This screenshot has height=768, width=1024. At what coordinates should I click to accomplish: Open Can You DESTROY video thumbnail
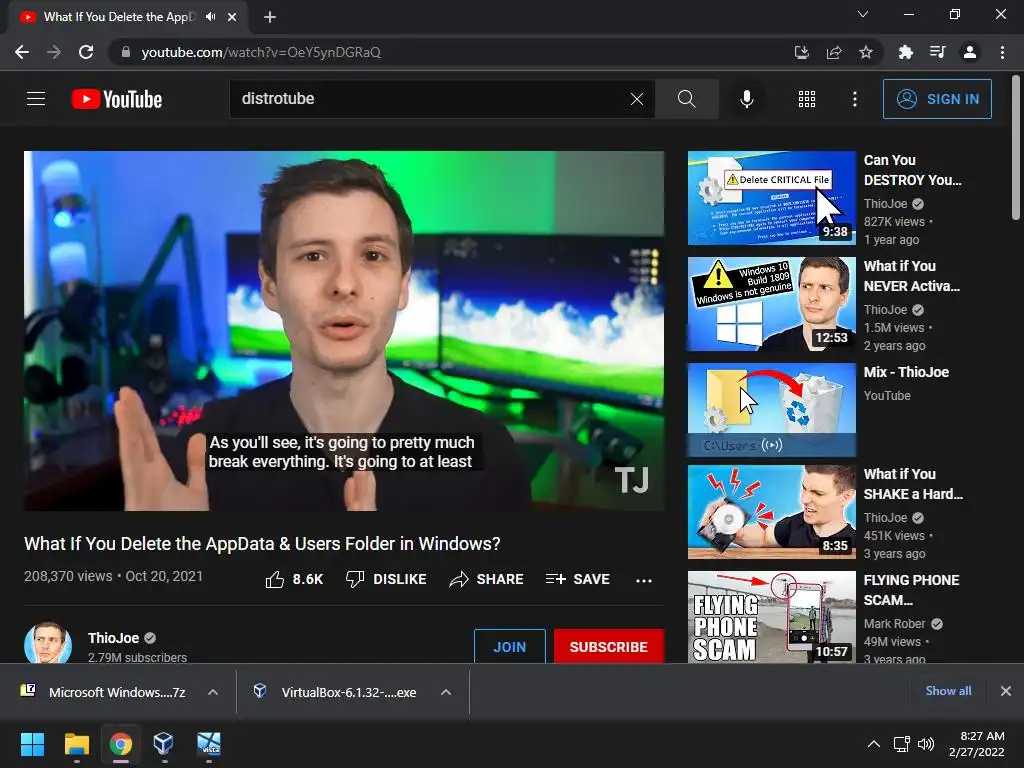pyautogui.click(x=772, y=198)
